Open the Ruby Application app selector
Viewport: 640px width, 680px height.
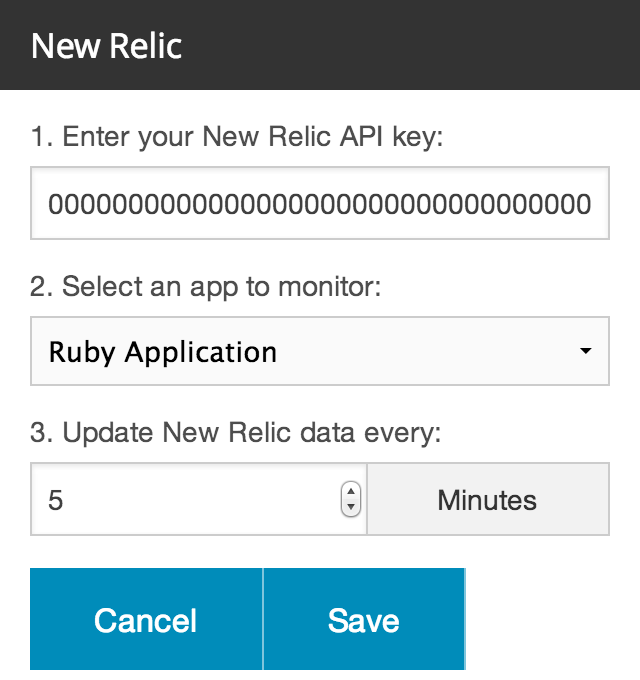tap(320, 351)
